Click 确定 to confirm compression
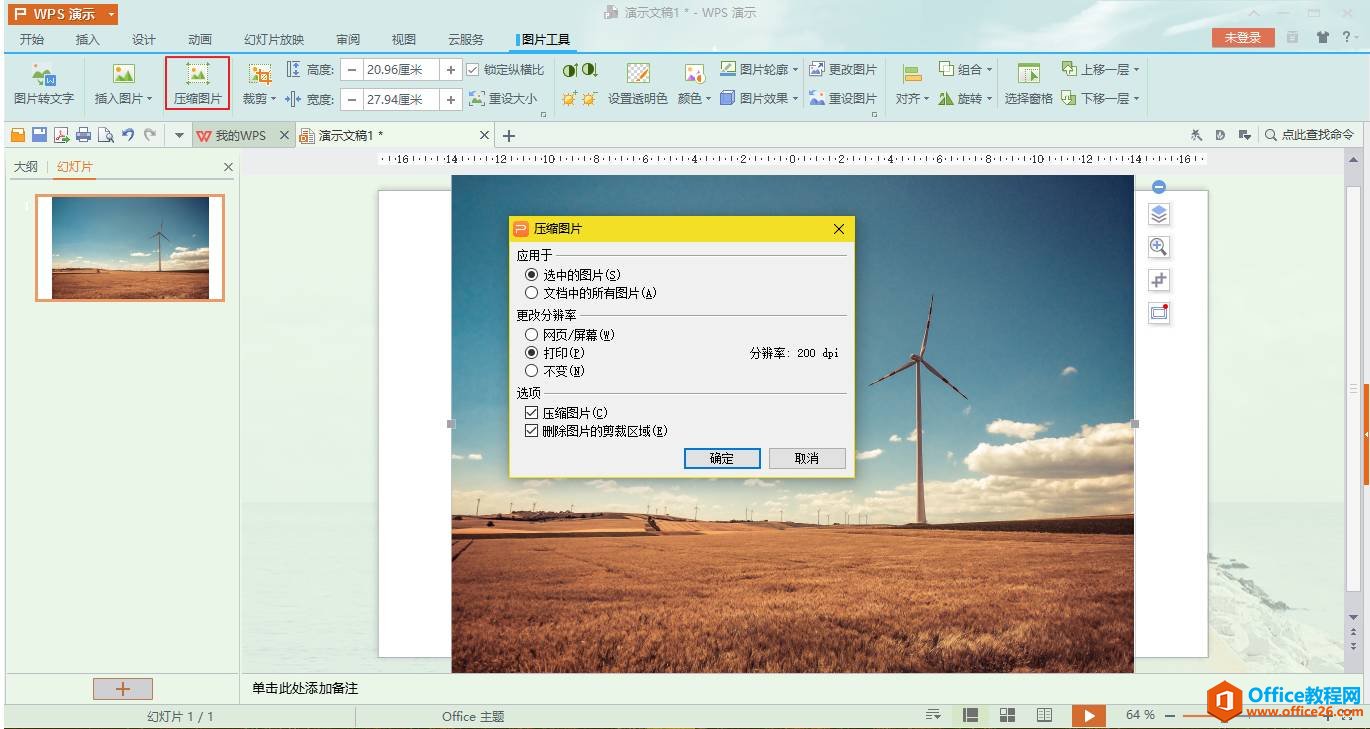 pyautogui.click(x=722, y=458)
